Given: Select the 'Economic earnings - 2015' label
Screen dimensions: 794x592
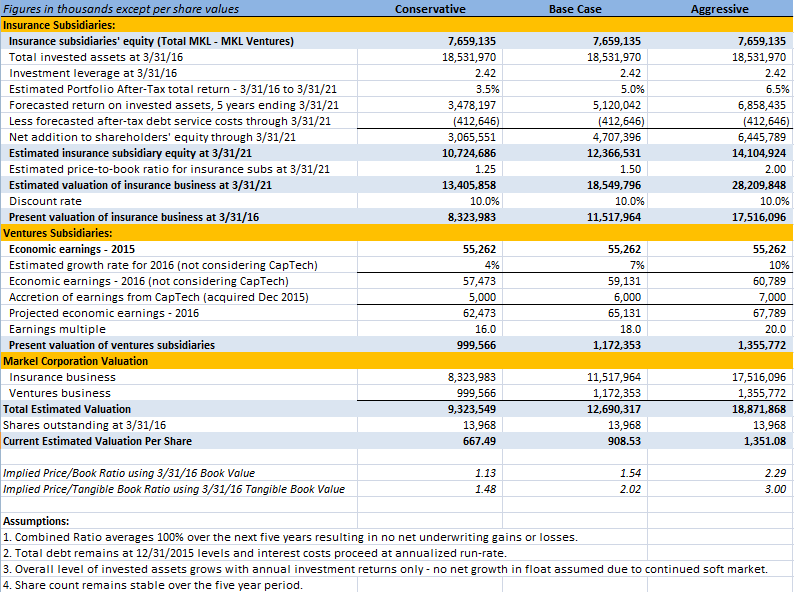Looking at the screenshot, I should click(x=72, y=249).
